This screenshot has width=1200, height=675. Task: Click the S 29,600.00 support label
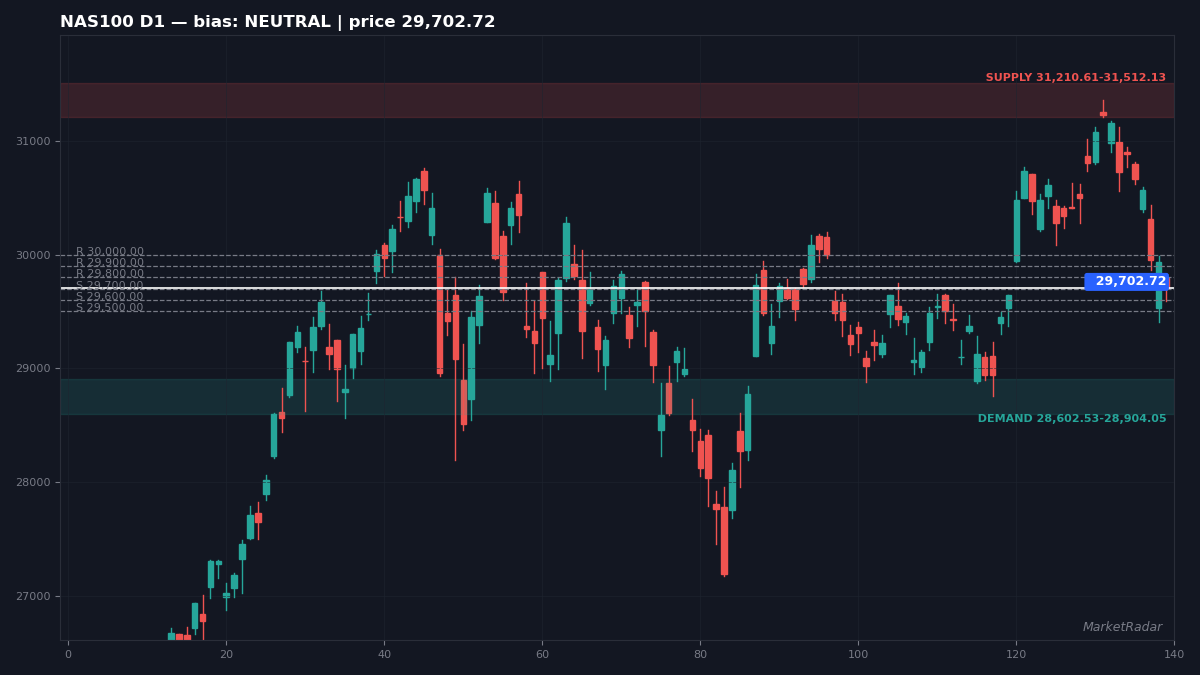[110, 297]
